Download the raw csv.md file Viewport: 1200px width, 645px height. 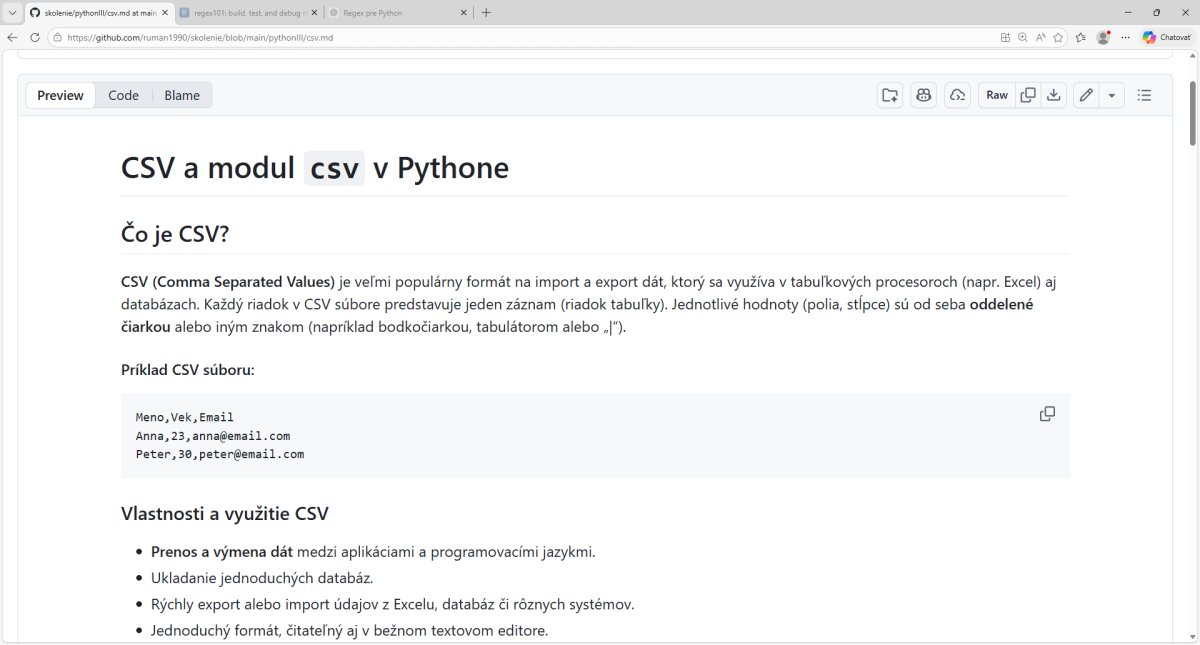1053,95
